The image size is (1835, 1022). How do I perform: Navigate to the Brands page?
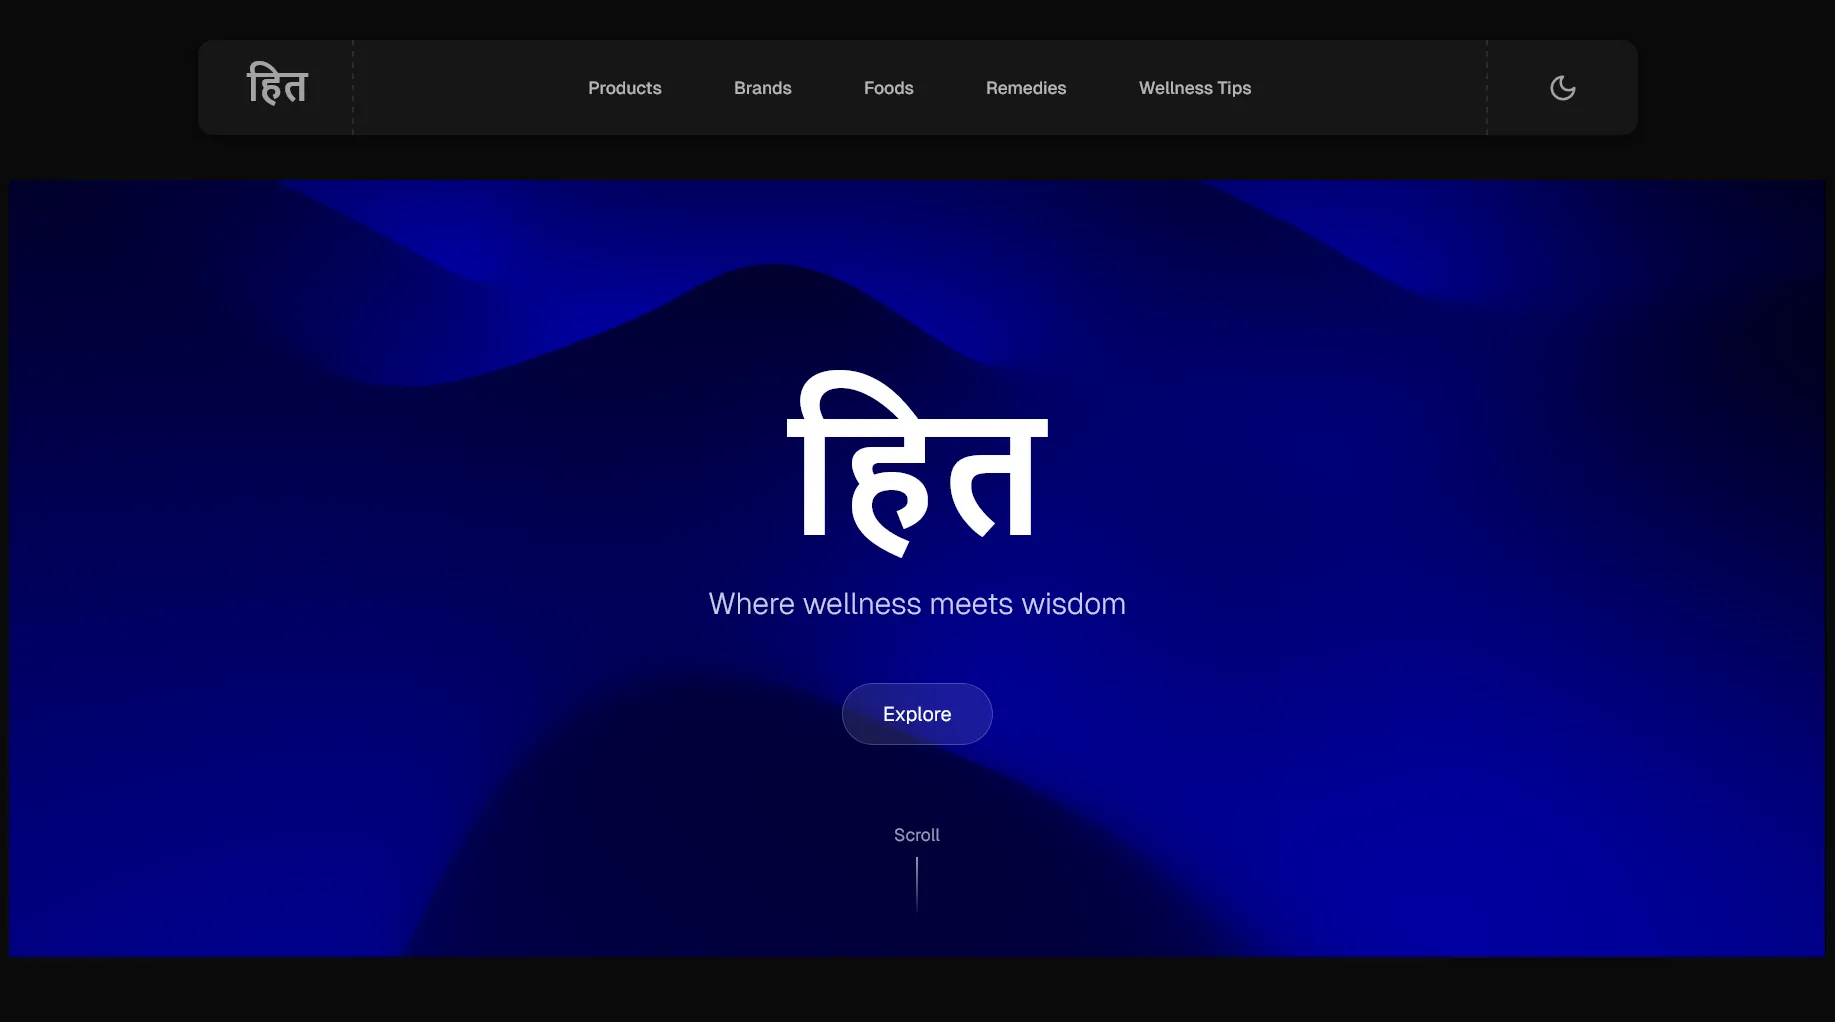click(x=762, y=88)
